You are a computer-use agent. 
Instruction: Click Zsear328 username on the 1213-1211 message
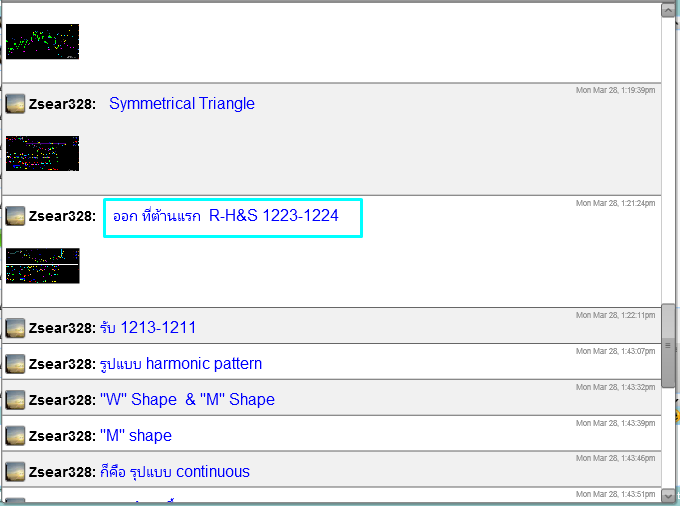click(x=62, y=328)
